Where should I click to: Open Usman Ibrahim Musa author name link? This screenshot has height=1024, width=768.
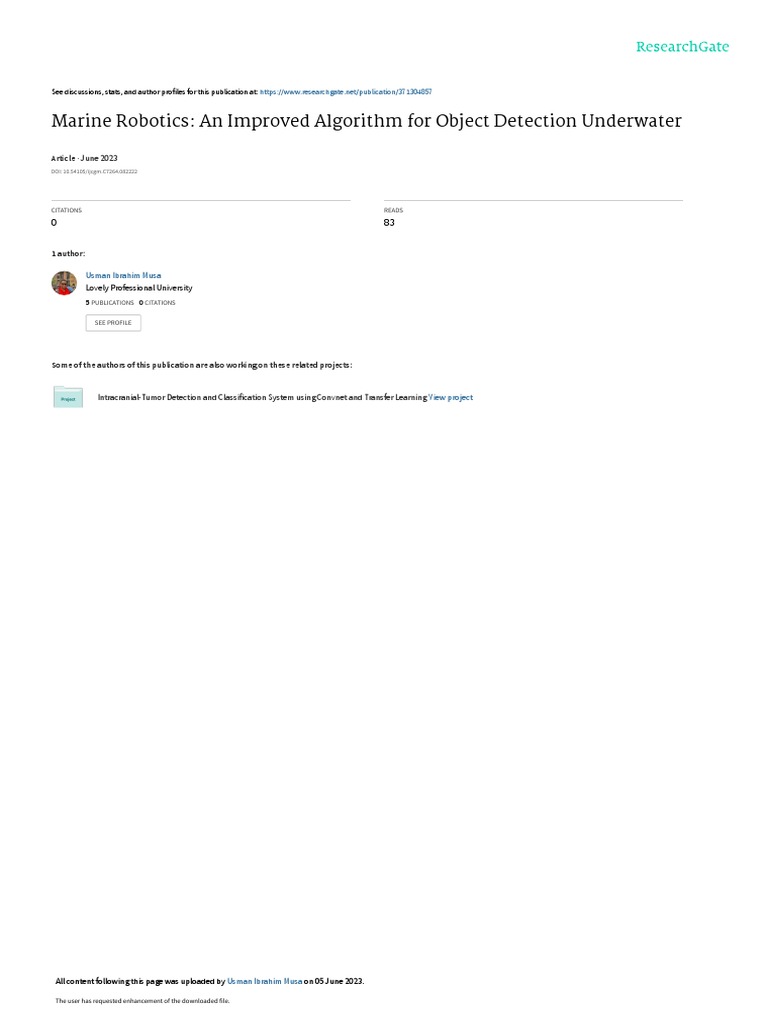click(x=123, y=276)
